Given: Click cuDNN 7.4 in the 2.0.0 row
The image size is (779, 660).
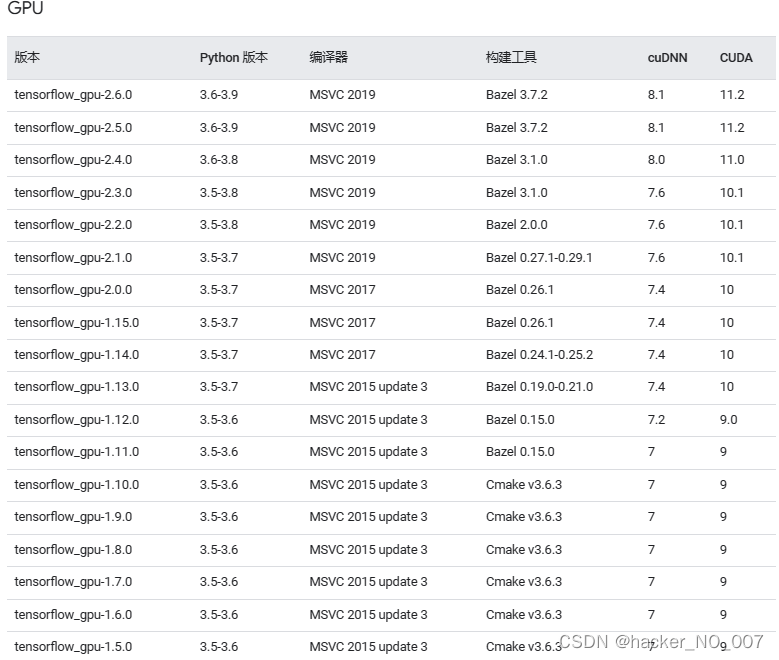Looking at the screenshot, I should [656, 290].
